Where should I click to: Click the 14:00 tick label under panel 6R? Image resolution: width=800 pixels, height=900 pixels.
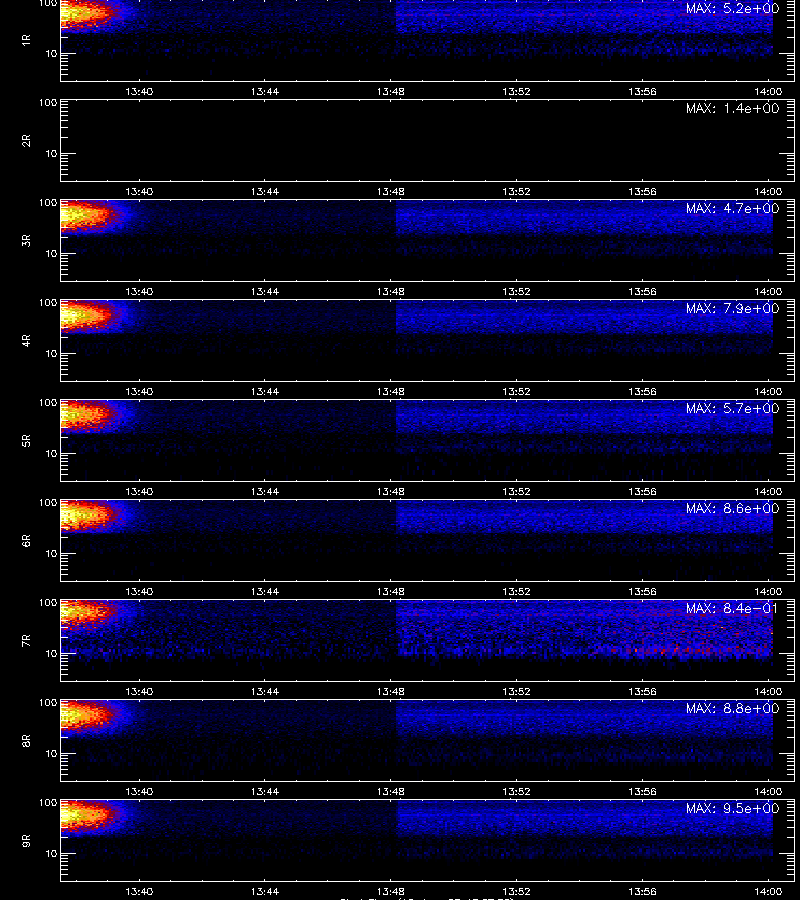(x=768, y=591)
